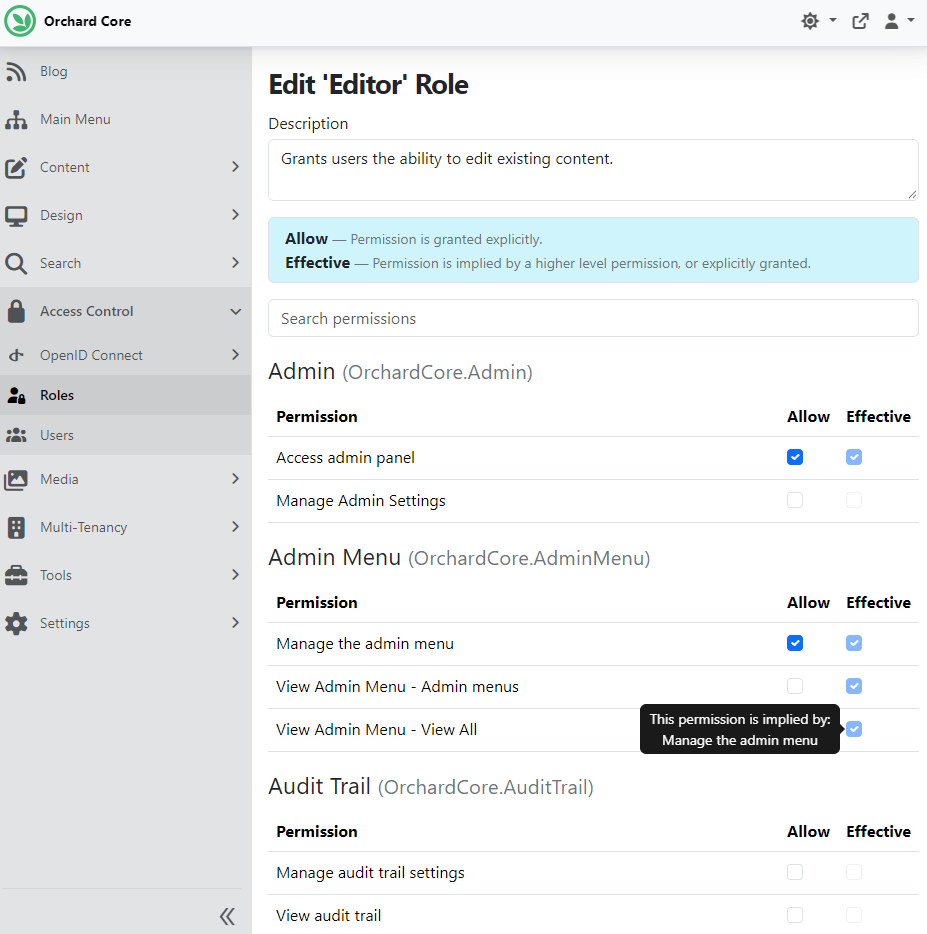Viewport: 927px width, 934px height.
Task: Click the Description textarea resize handle
Action: 912,194
